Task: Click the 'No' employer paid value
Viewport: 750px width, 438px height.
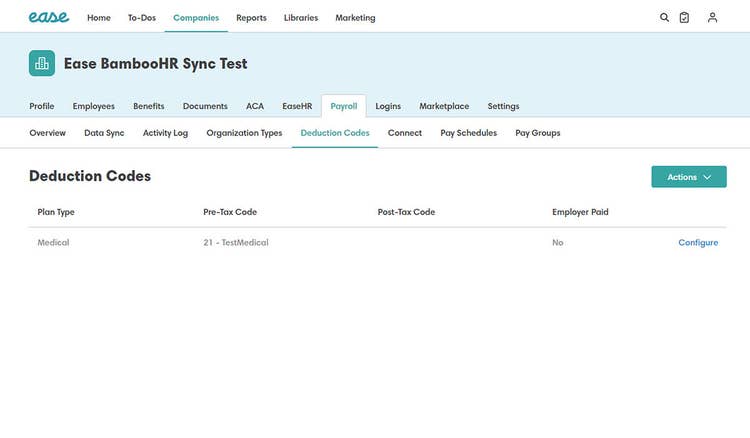Action: 558,242
